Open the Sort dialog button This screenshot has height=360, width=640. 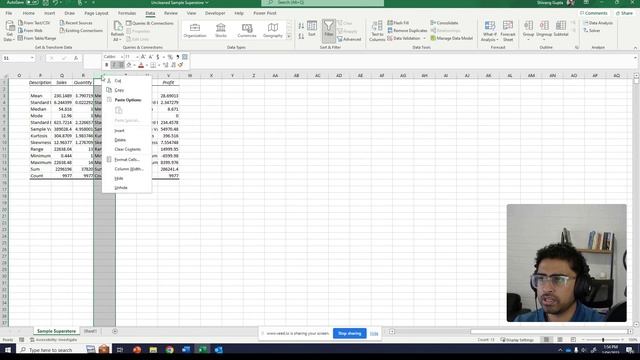tap(312, 29)
